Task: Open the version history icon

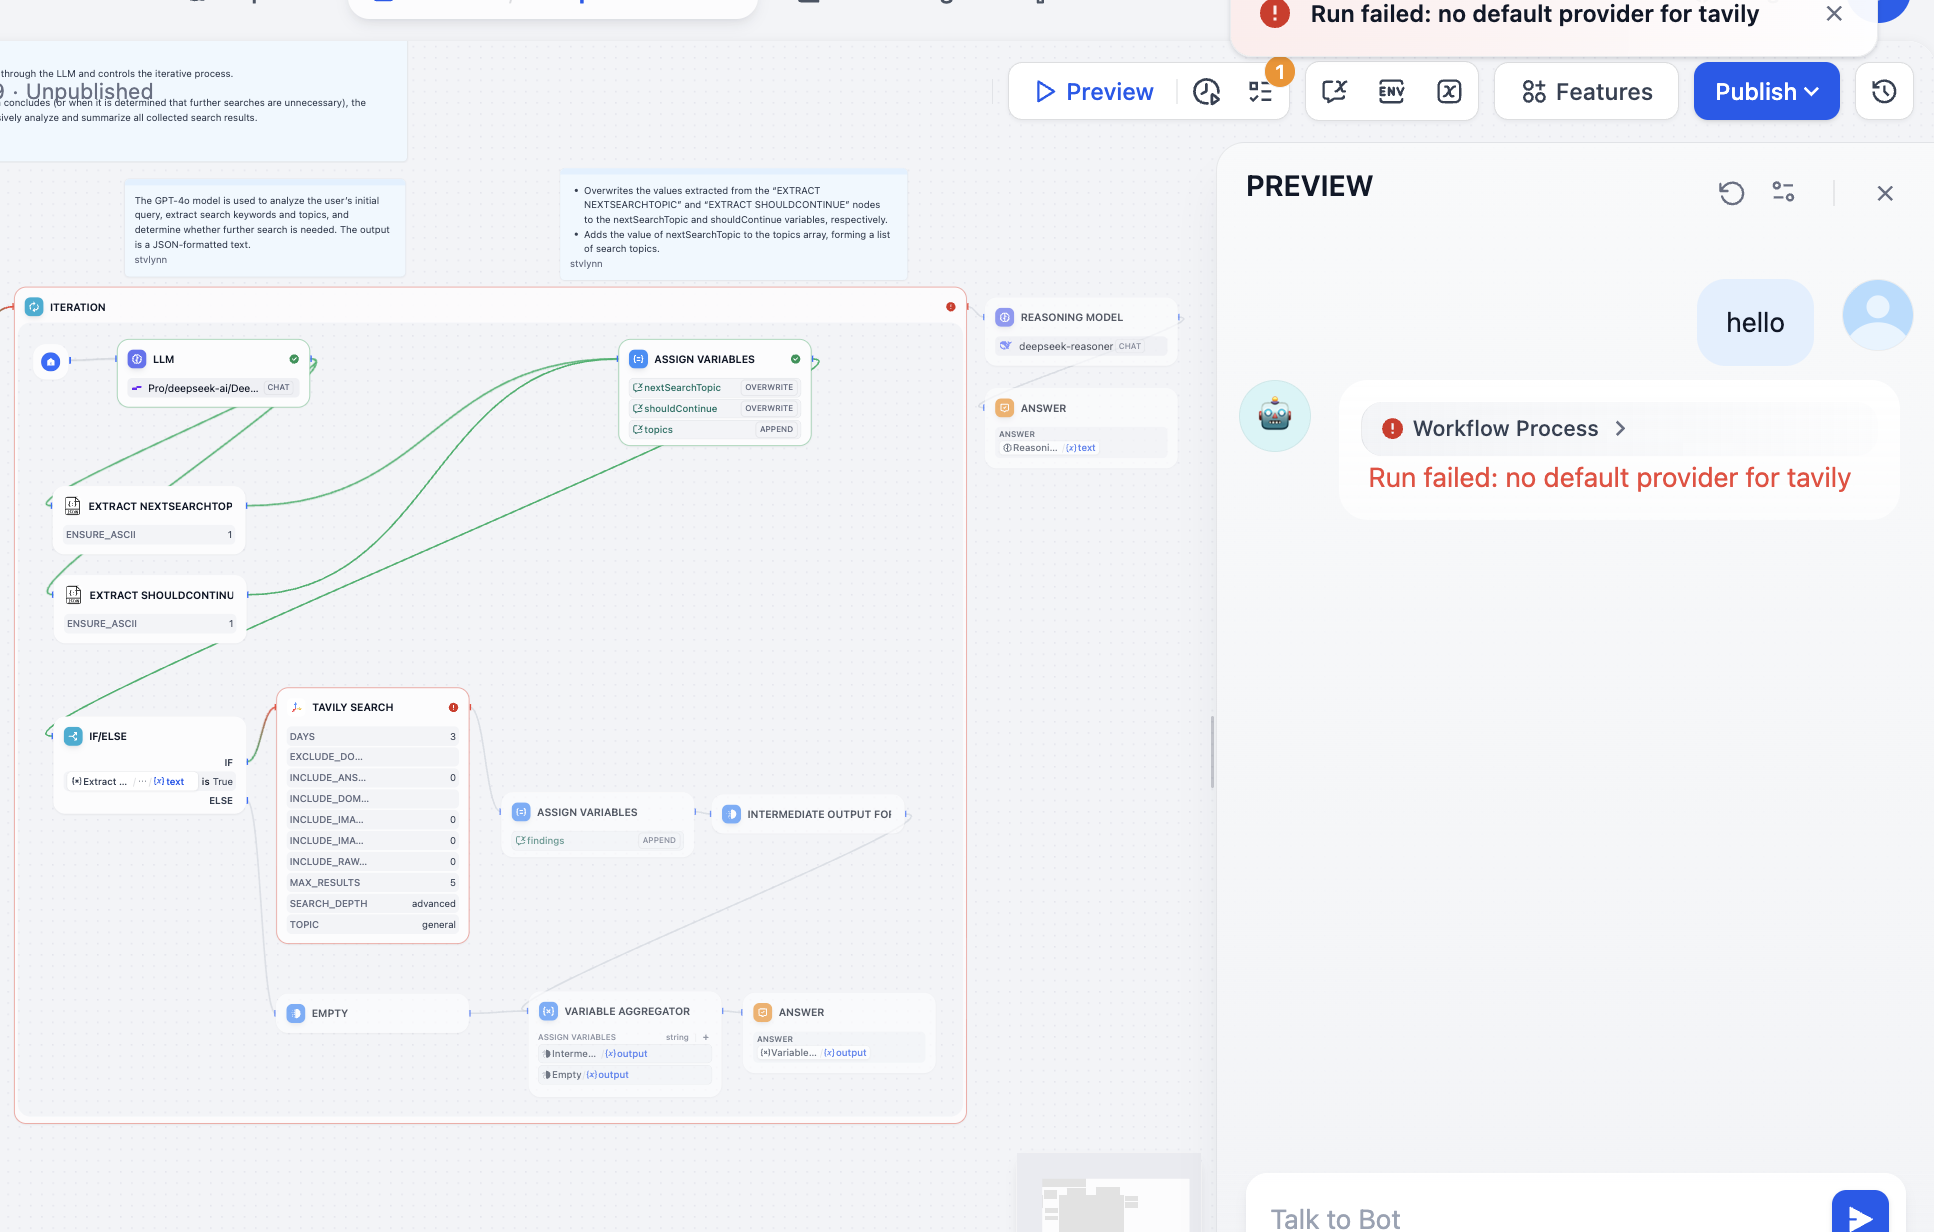Action: (x=1884, y=92)
